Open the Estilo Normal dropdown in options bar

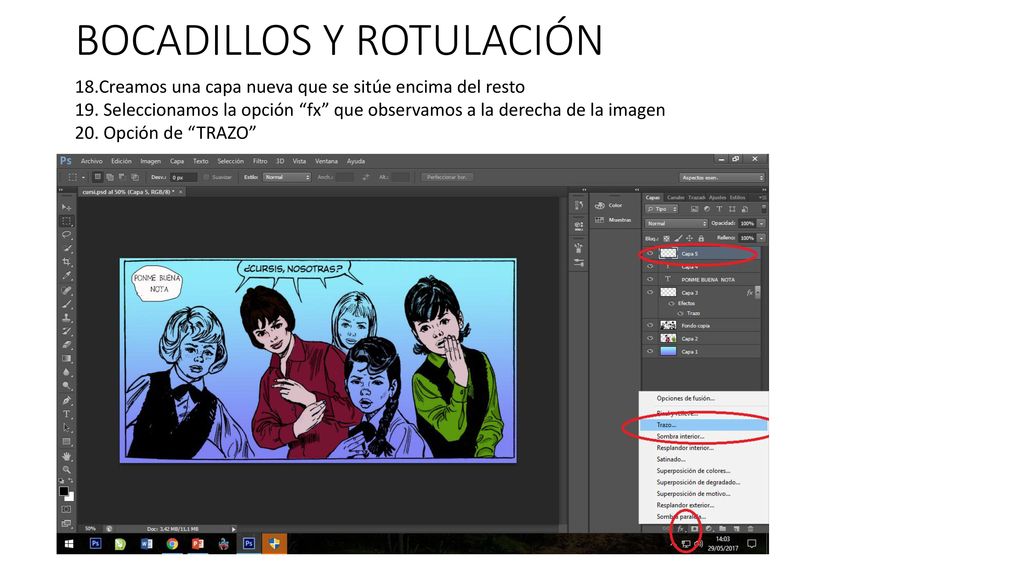(287, 177)
